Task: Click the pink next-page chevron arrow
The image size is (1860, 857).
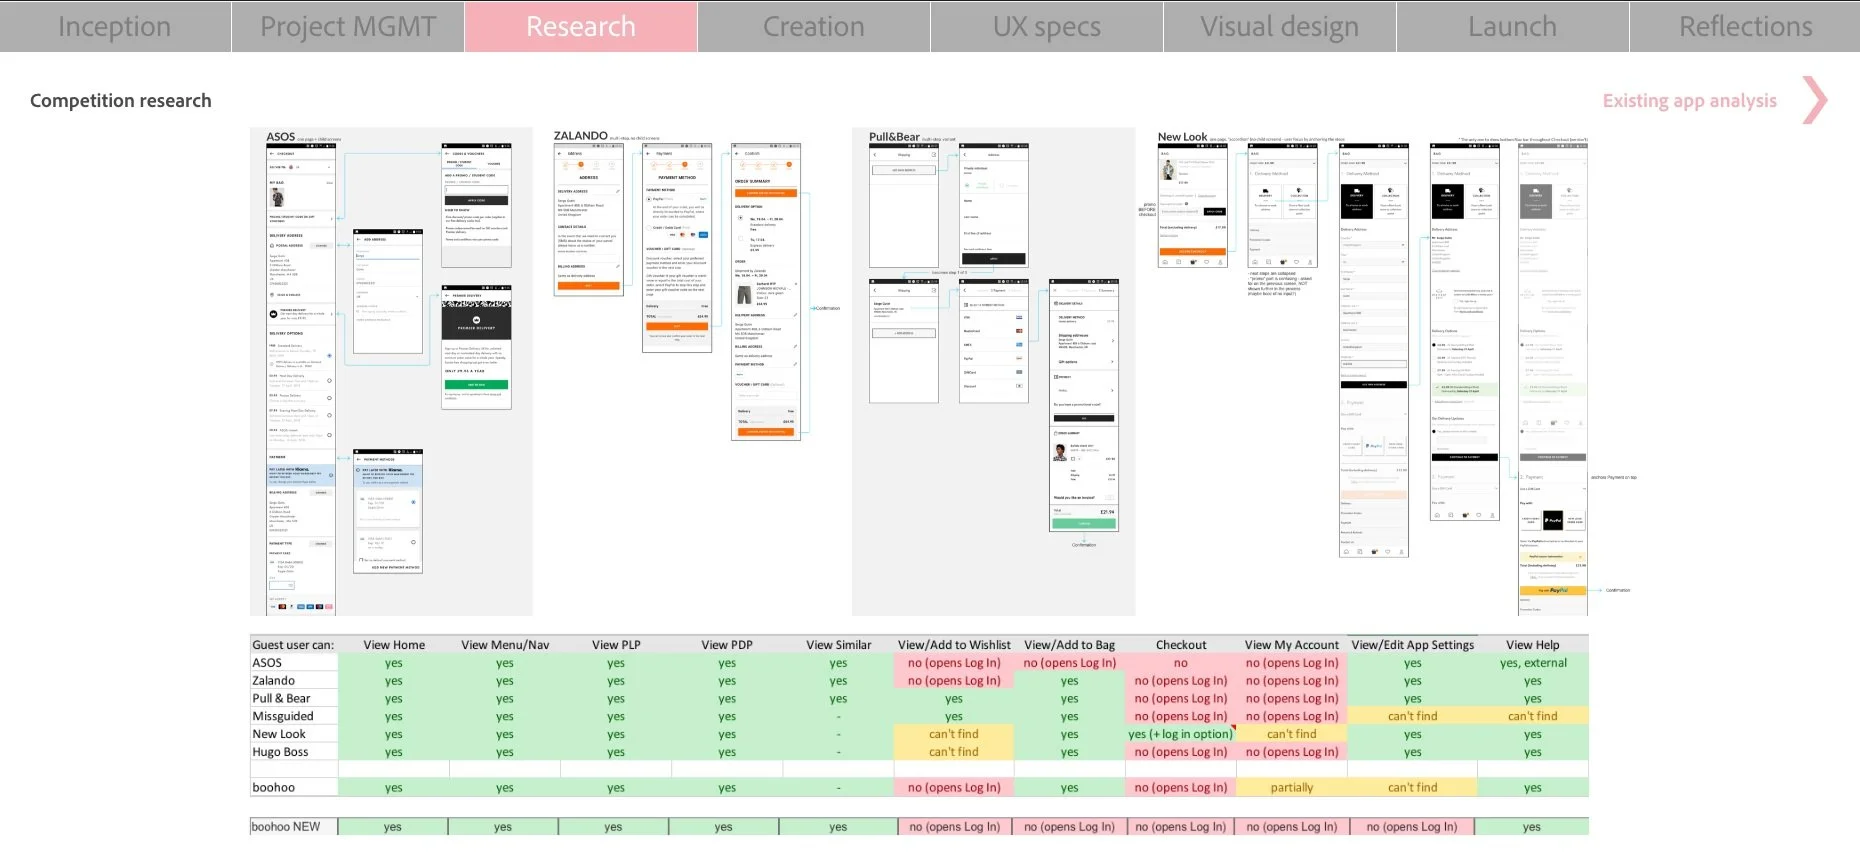Action: pos(1815,100)
